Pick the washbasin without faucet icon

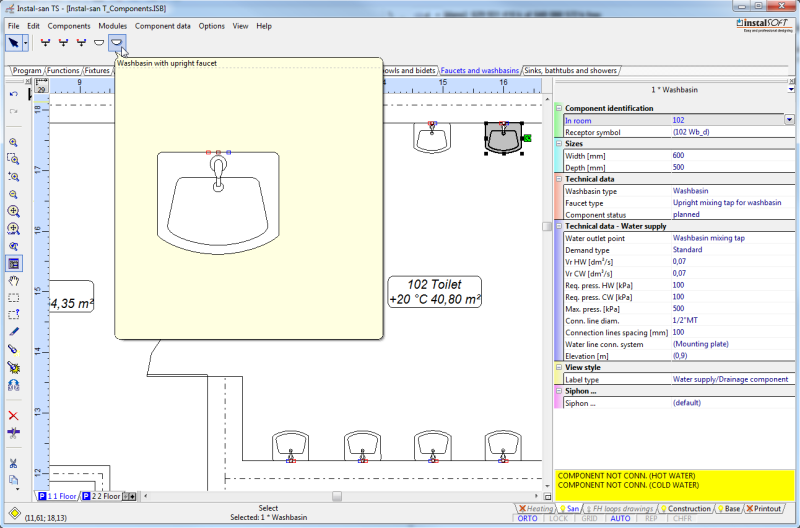coord(99,43)
